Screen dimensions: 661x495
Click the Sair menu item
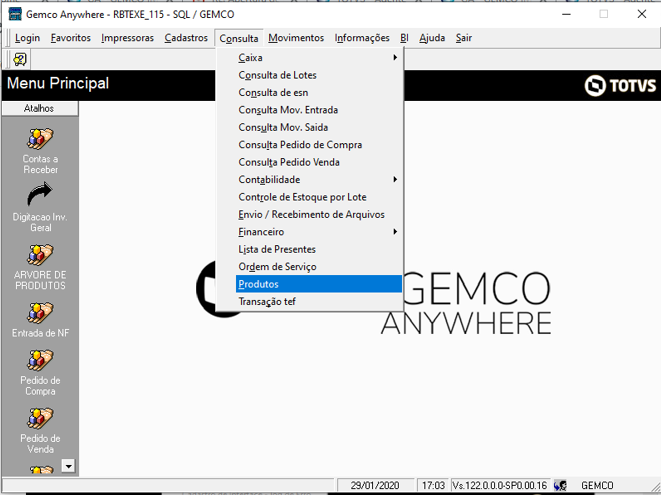[463, 38]
